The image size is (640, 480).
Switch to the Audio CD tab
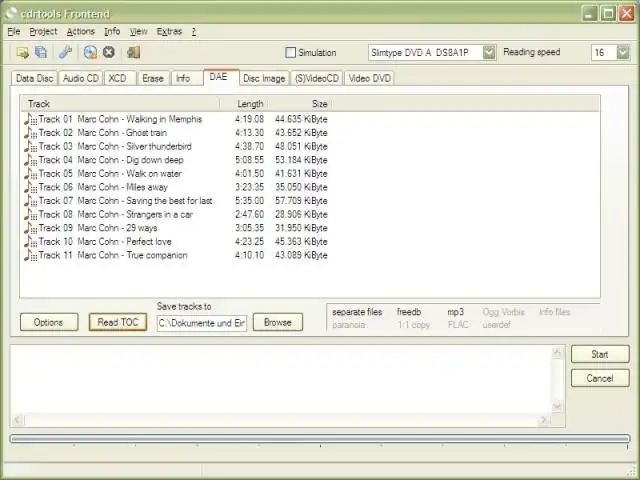tap(81, 78)
